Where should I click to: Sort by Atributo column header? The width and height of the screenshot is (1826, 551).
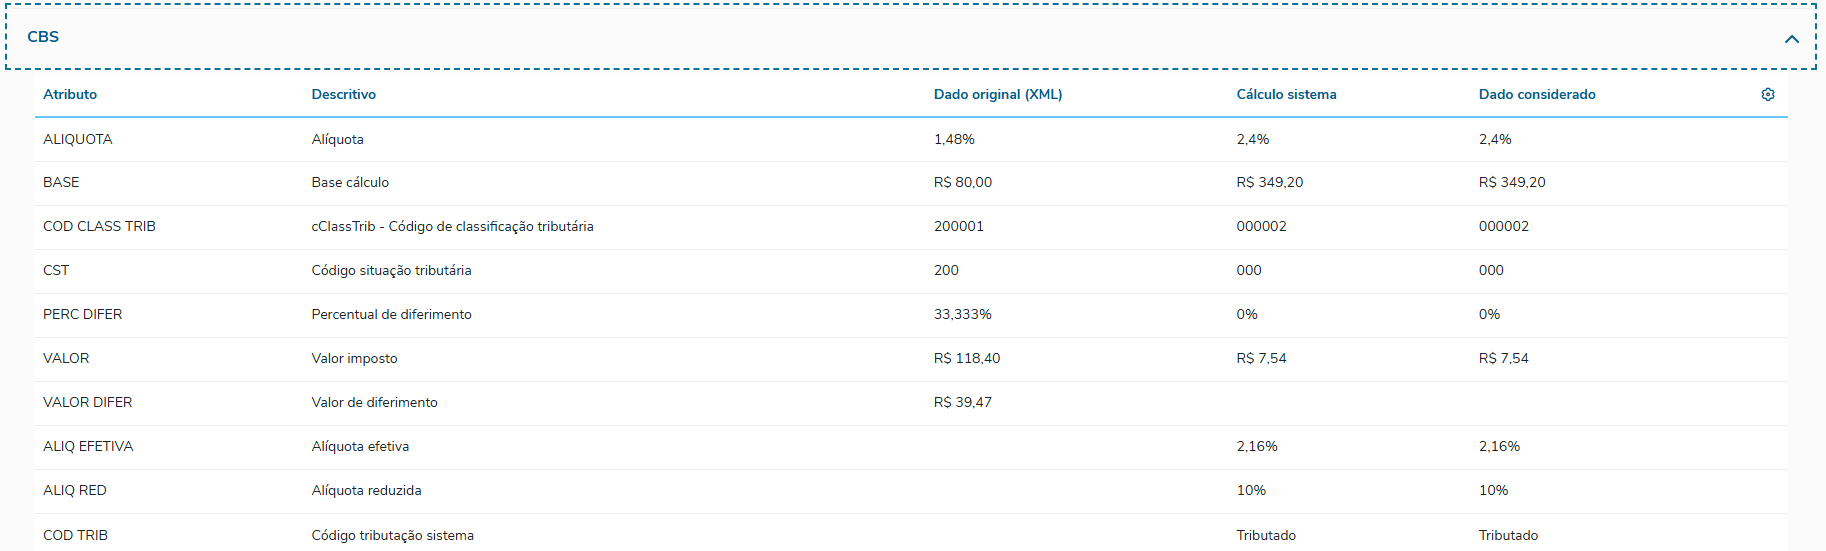click(x=70, y=94)
